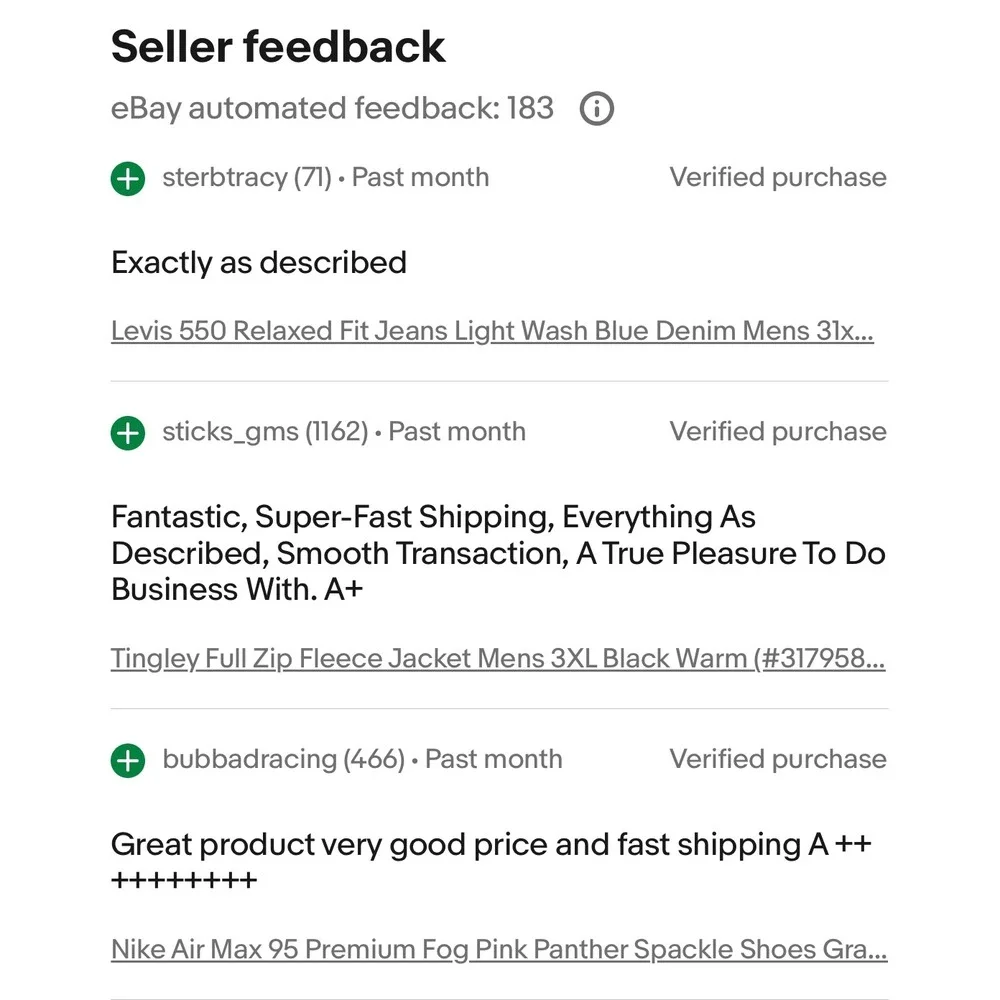This screenshot has width=1000, height=1000.
Task: Click sticks_gms green positive feedback icon
Action: pyautogui.click(x=128, y=433)
